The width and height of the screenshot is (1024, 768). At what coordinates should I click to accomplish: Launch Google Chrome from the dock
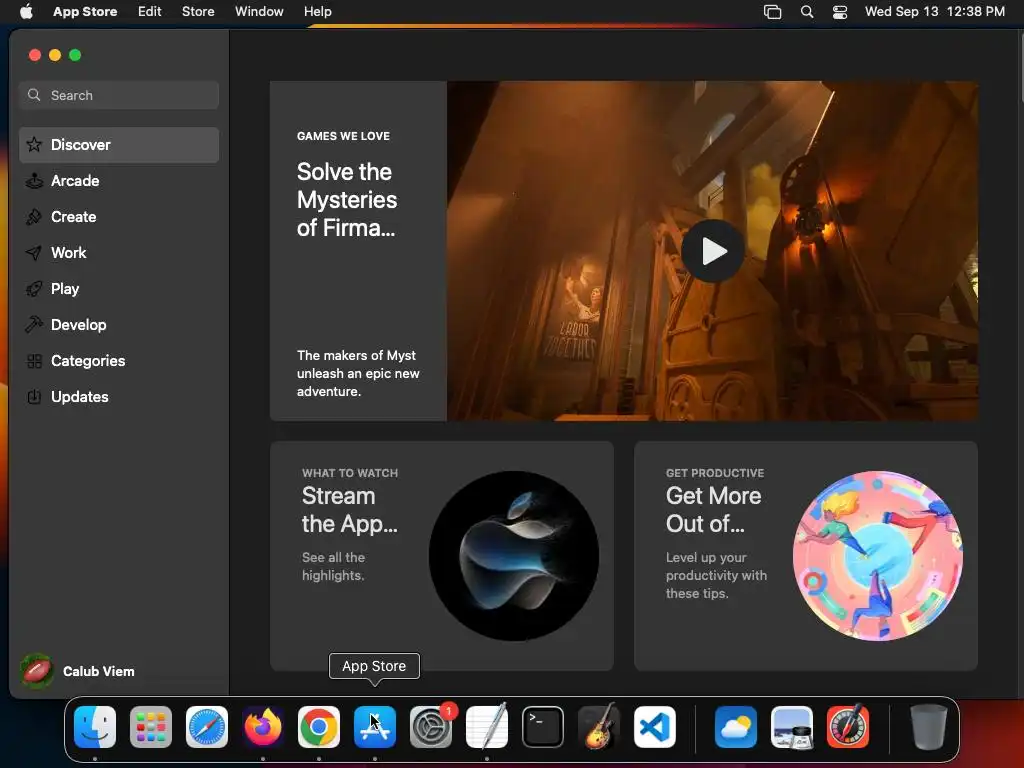[319, 727]
